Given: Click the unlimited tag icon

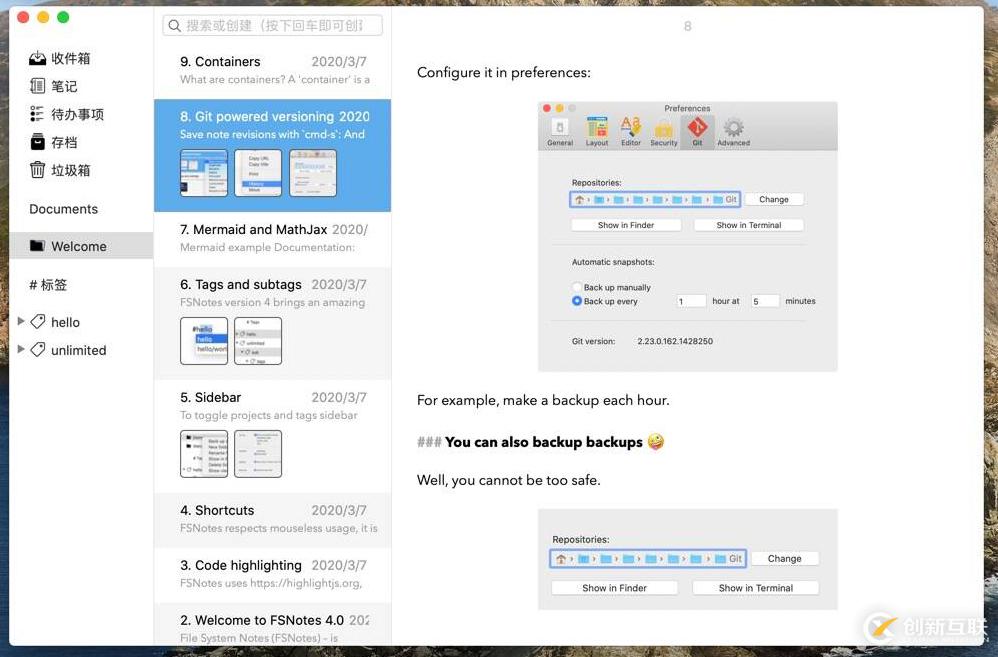Looking at the screenshot, I should click(38, 350).
